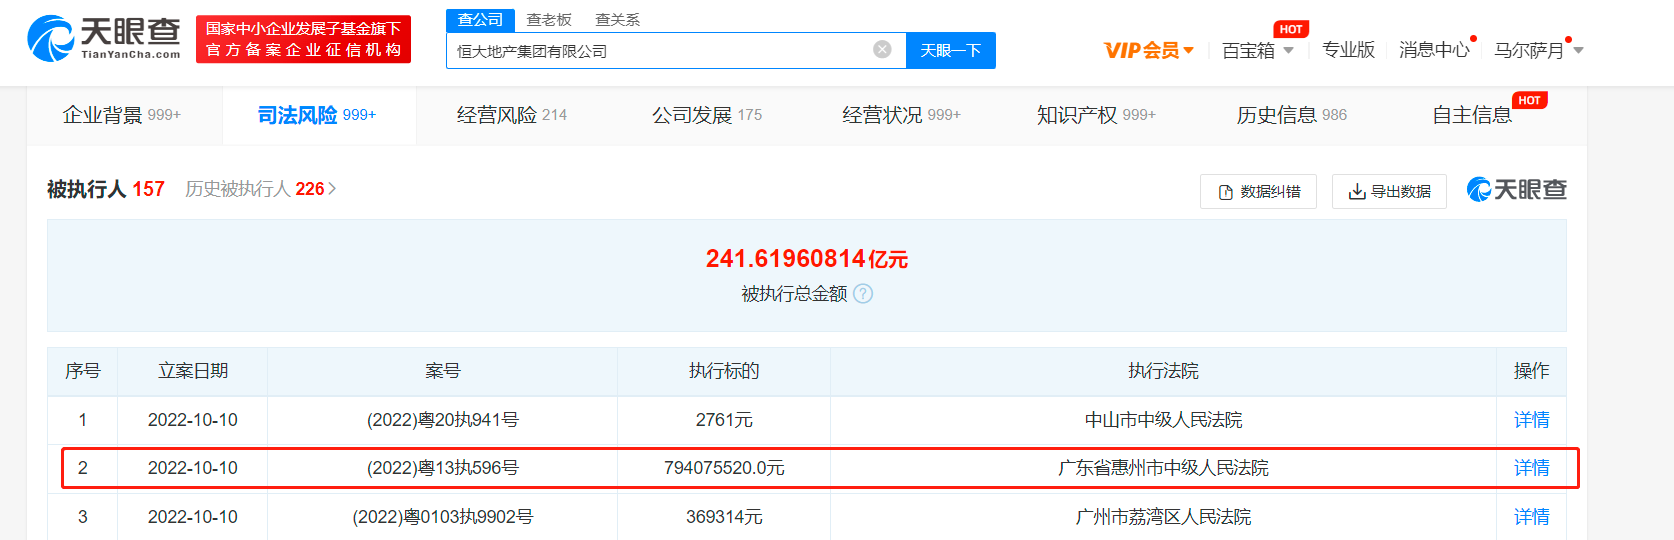Click the 执行标的 column header
This screenshot has height=540, width=1674.
(724, 371)
